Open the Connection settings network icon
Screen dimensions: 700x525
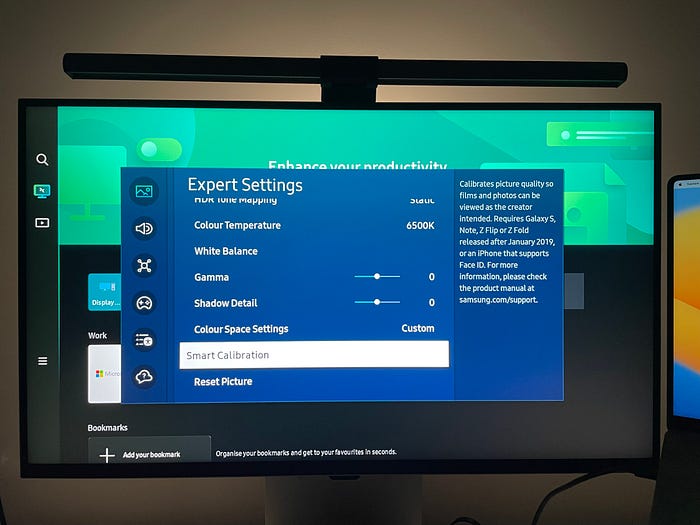click(x=144, y=266)
